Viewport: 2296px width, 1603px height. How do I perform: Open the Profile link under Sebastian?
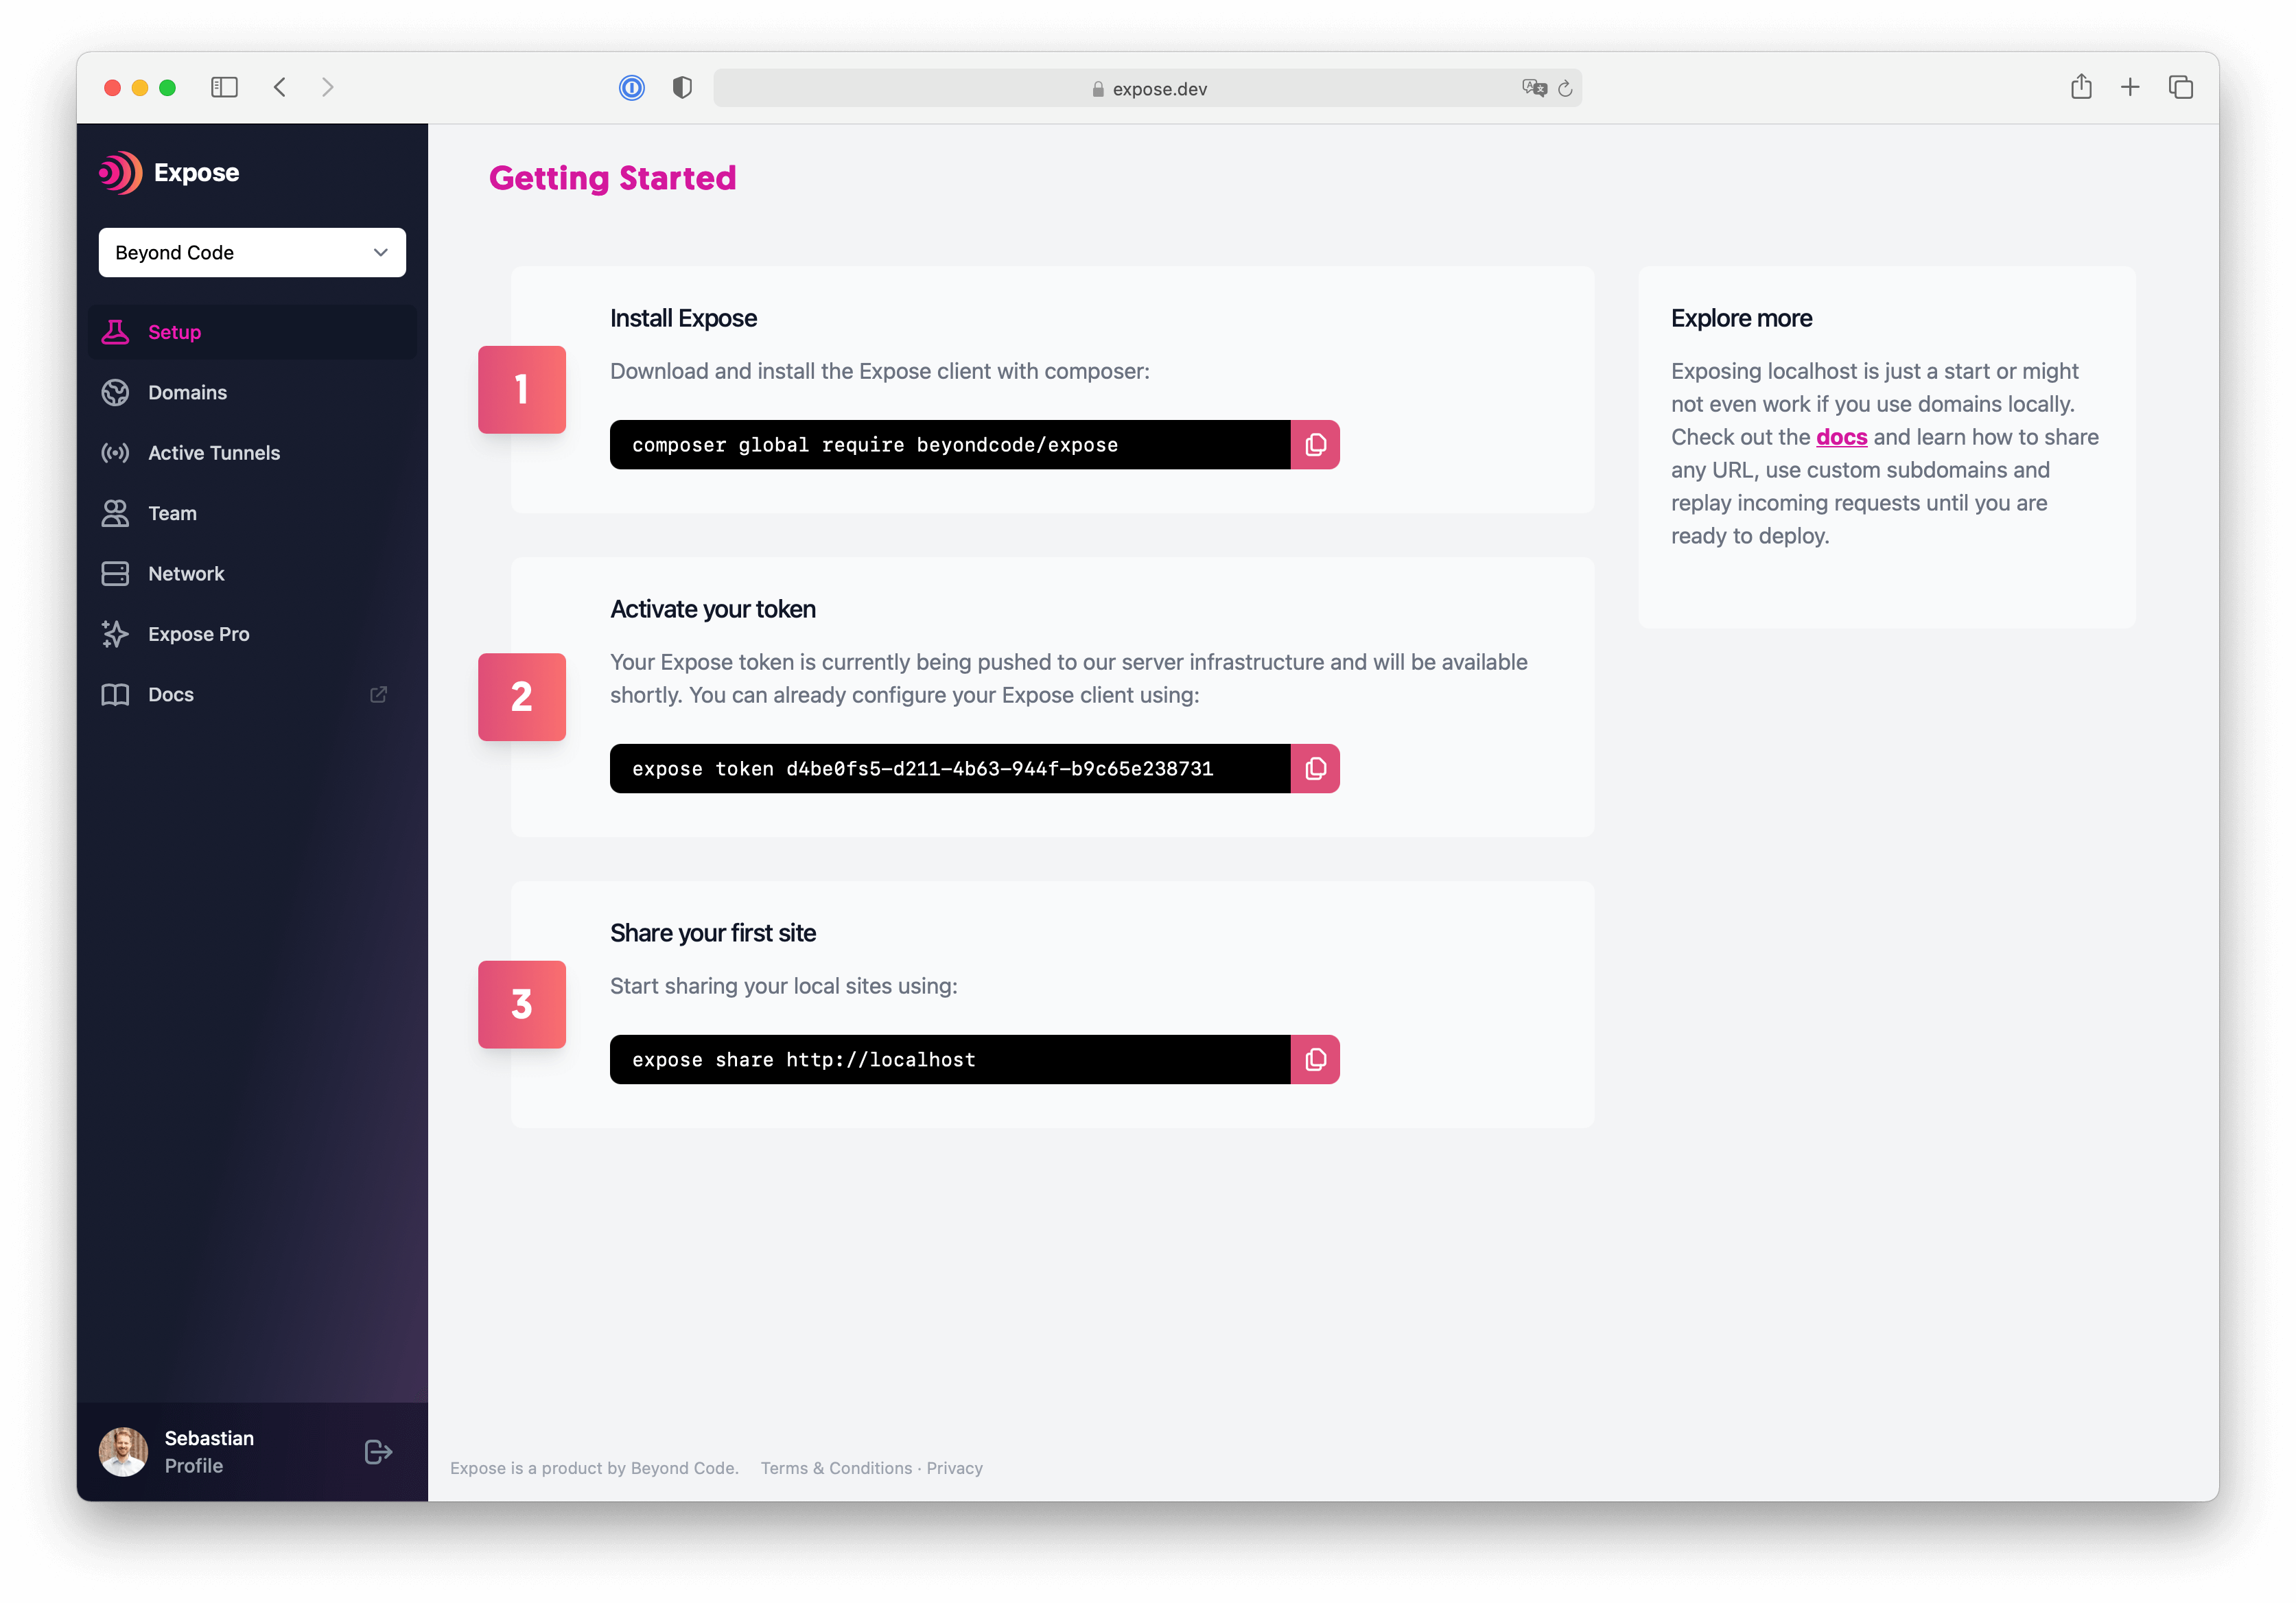(193, 1466)
